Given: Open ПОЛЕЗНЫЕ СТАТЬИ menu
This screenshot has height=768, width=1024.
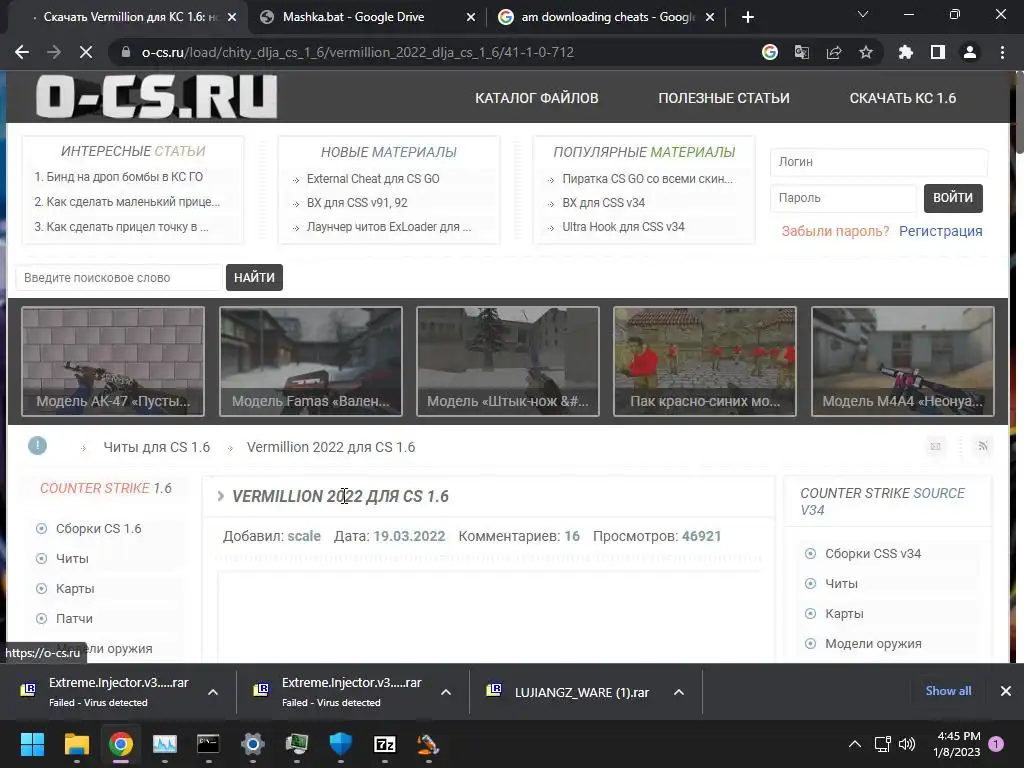Looking at the screenshot, I should pyautogui.click(x=724, y=98).
